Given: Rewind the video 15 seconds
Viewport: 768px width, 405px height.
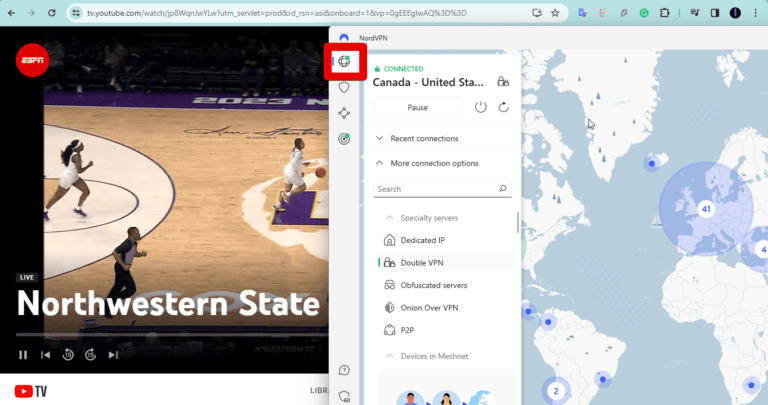Looking at the screenshot, I should click(68, 354).
